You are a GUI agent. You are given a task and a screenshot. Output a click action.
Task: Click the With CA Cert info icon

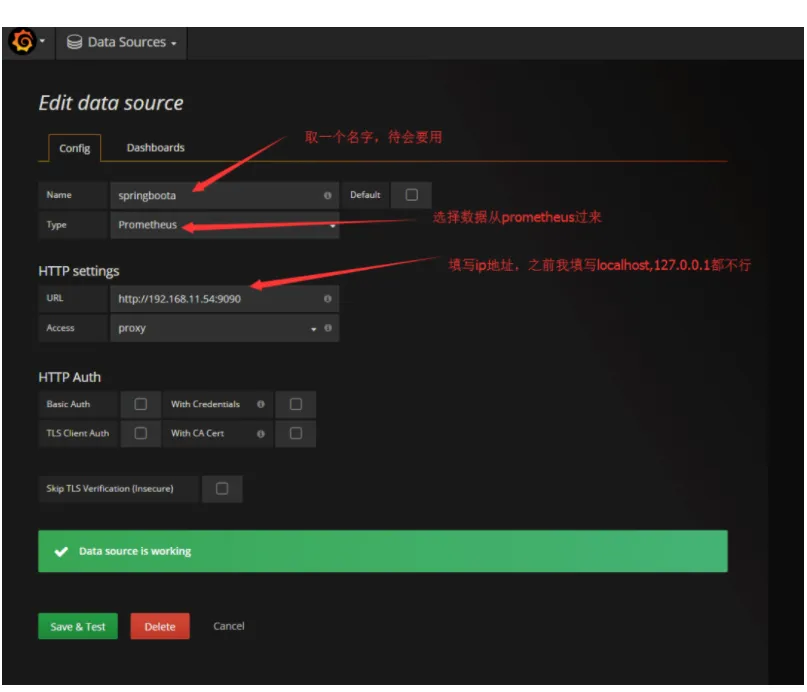(261, 434)
